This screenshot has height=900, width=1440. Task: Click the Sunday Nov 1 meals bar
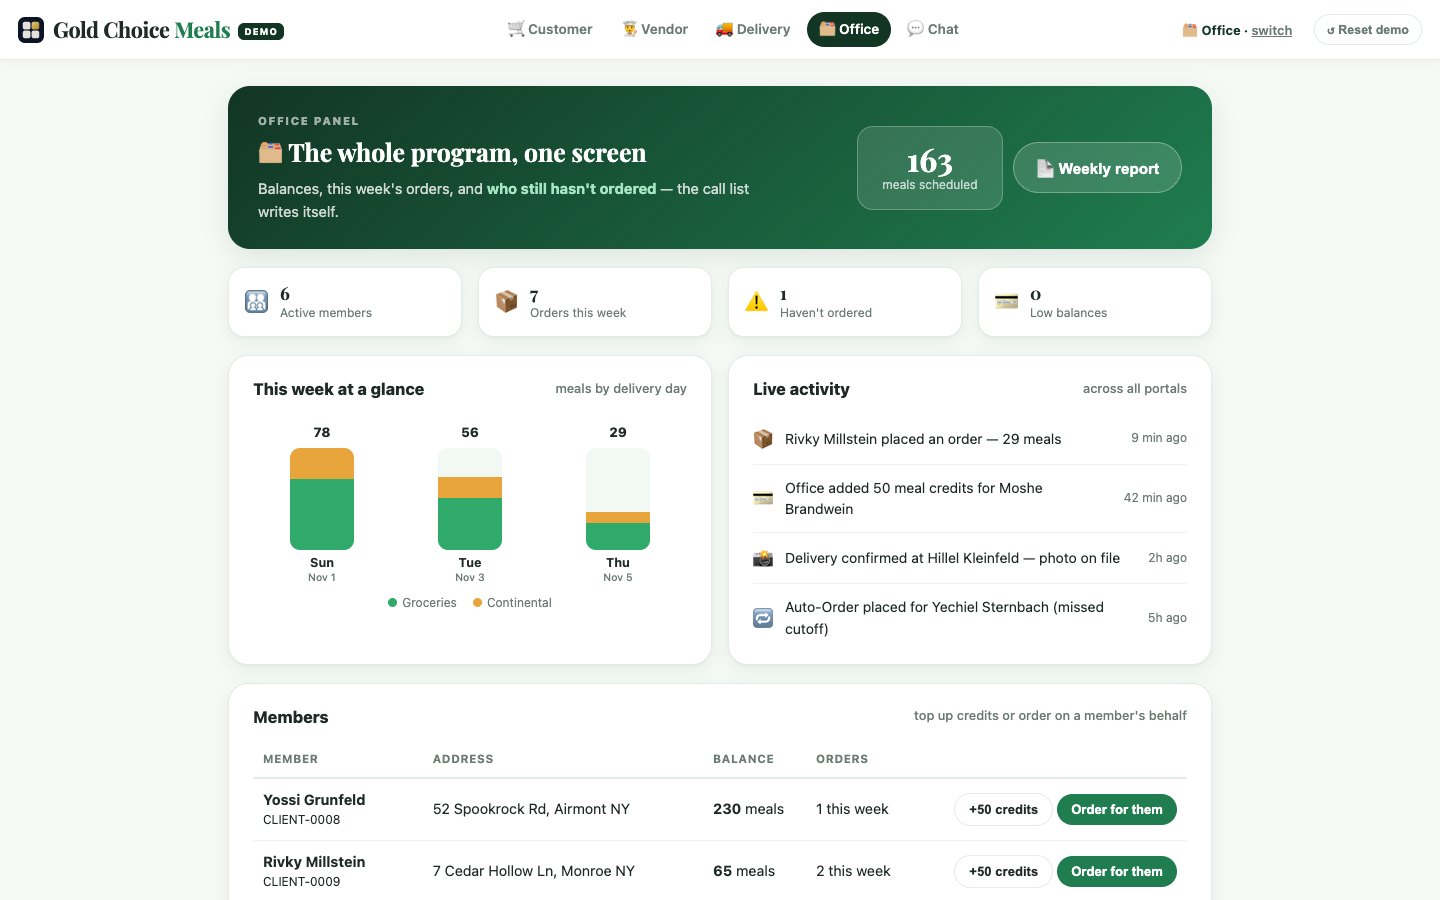click(x=322, y=499)
